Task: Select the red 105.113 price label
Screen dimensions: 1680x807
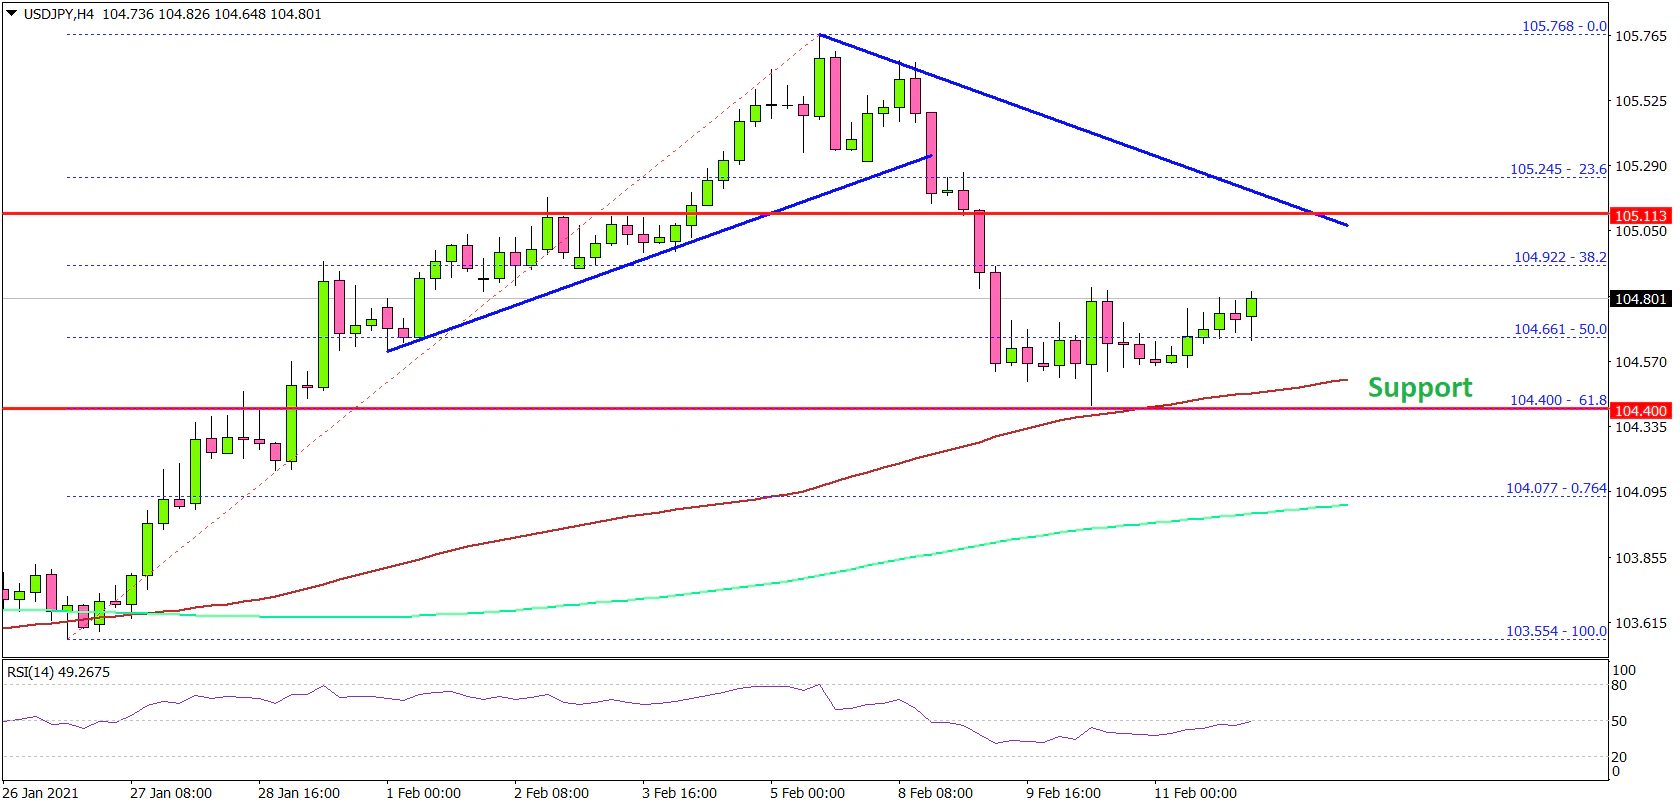Action: (x=1640, y=215)
